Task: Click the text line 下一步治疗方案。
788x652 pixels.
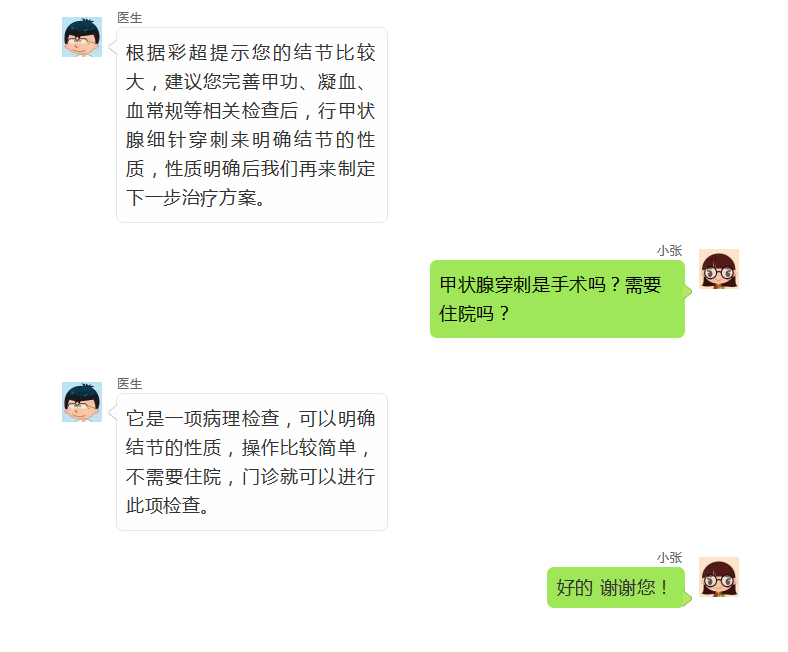Action: [195, 198]
